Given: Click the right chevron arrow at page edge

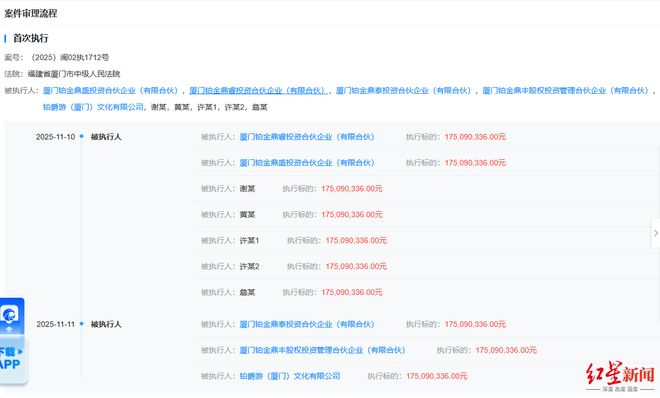Looking at the screenshot, I should (x=656, y=233).
